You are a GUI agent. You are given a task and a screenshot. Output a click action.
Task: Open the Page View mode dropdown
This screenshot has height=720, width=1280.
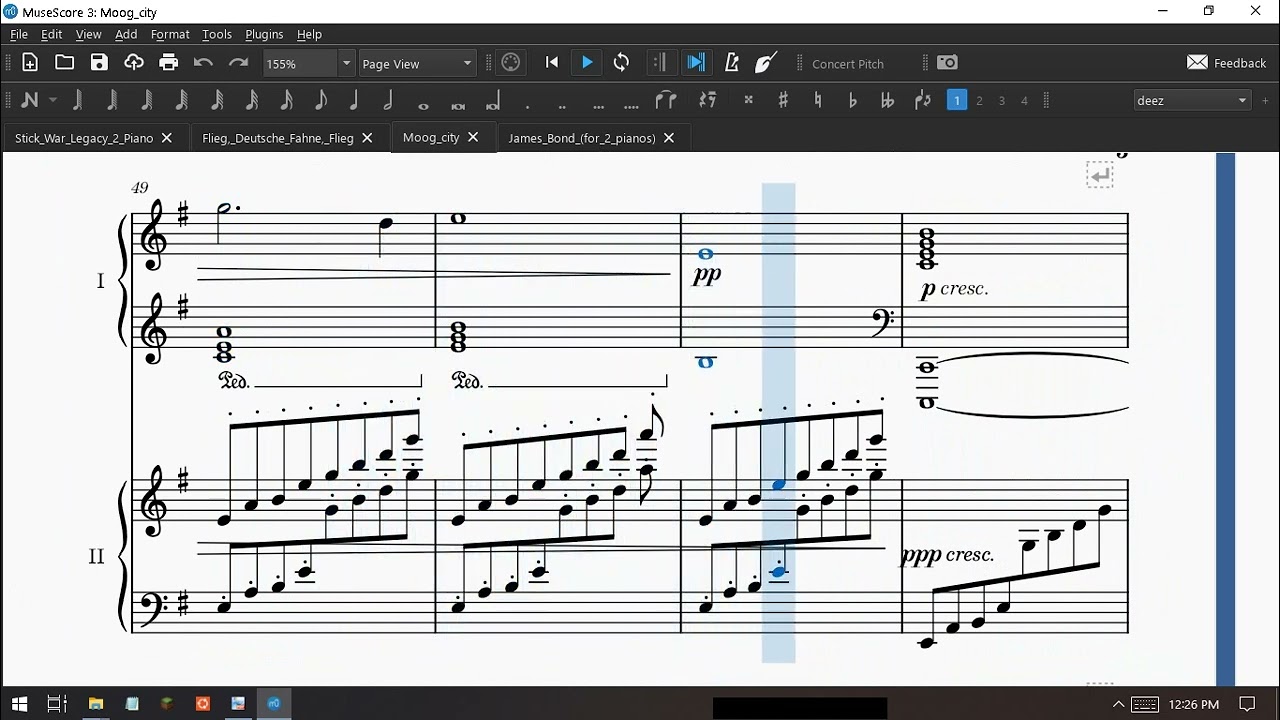417,63
